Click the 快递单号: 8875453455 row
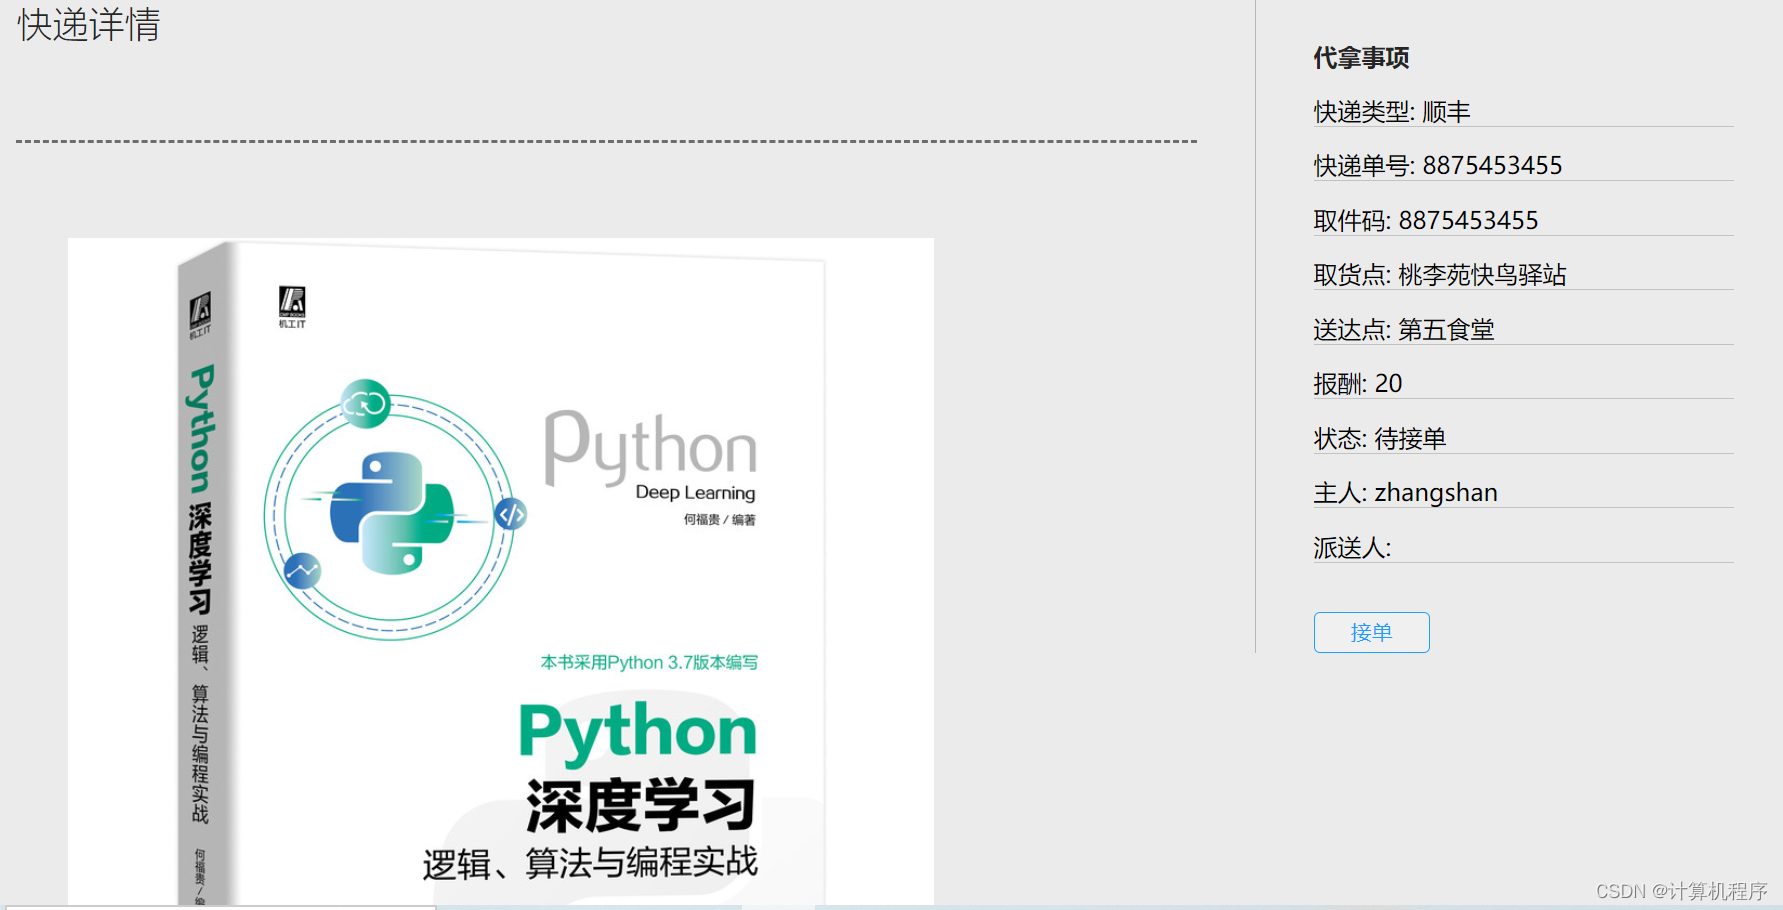 tap(1523, 166)
